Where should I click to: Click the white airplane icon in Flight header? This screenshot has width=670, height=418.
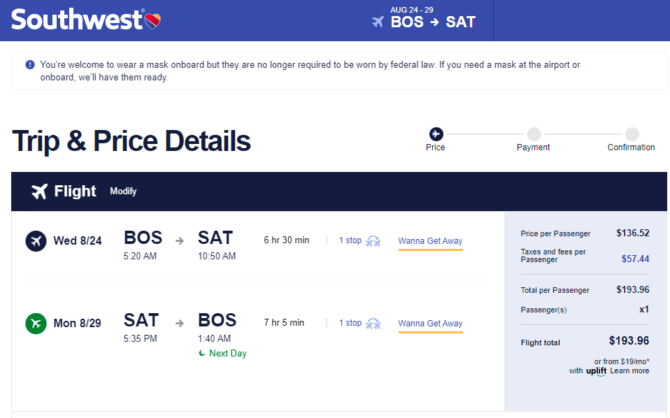click(40, 191)
